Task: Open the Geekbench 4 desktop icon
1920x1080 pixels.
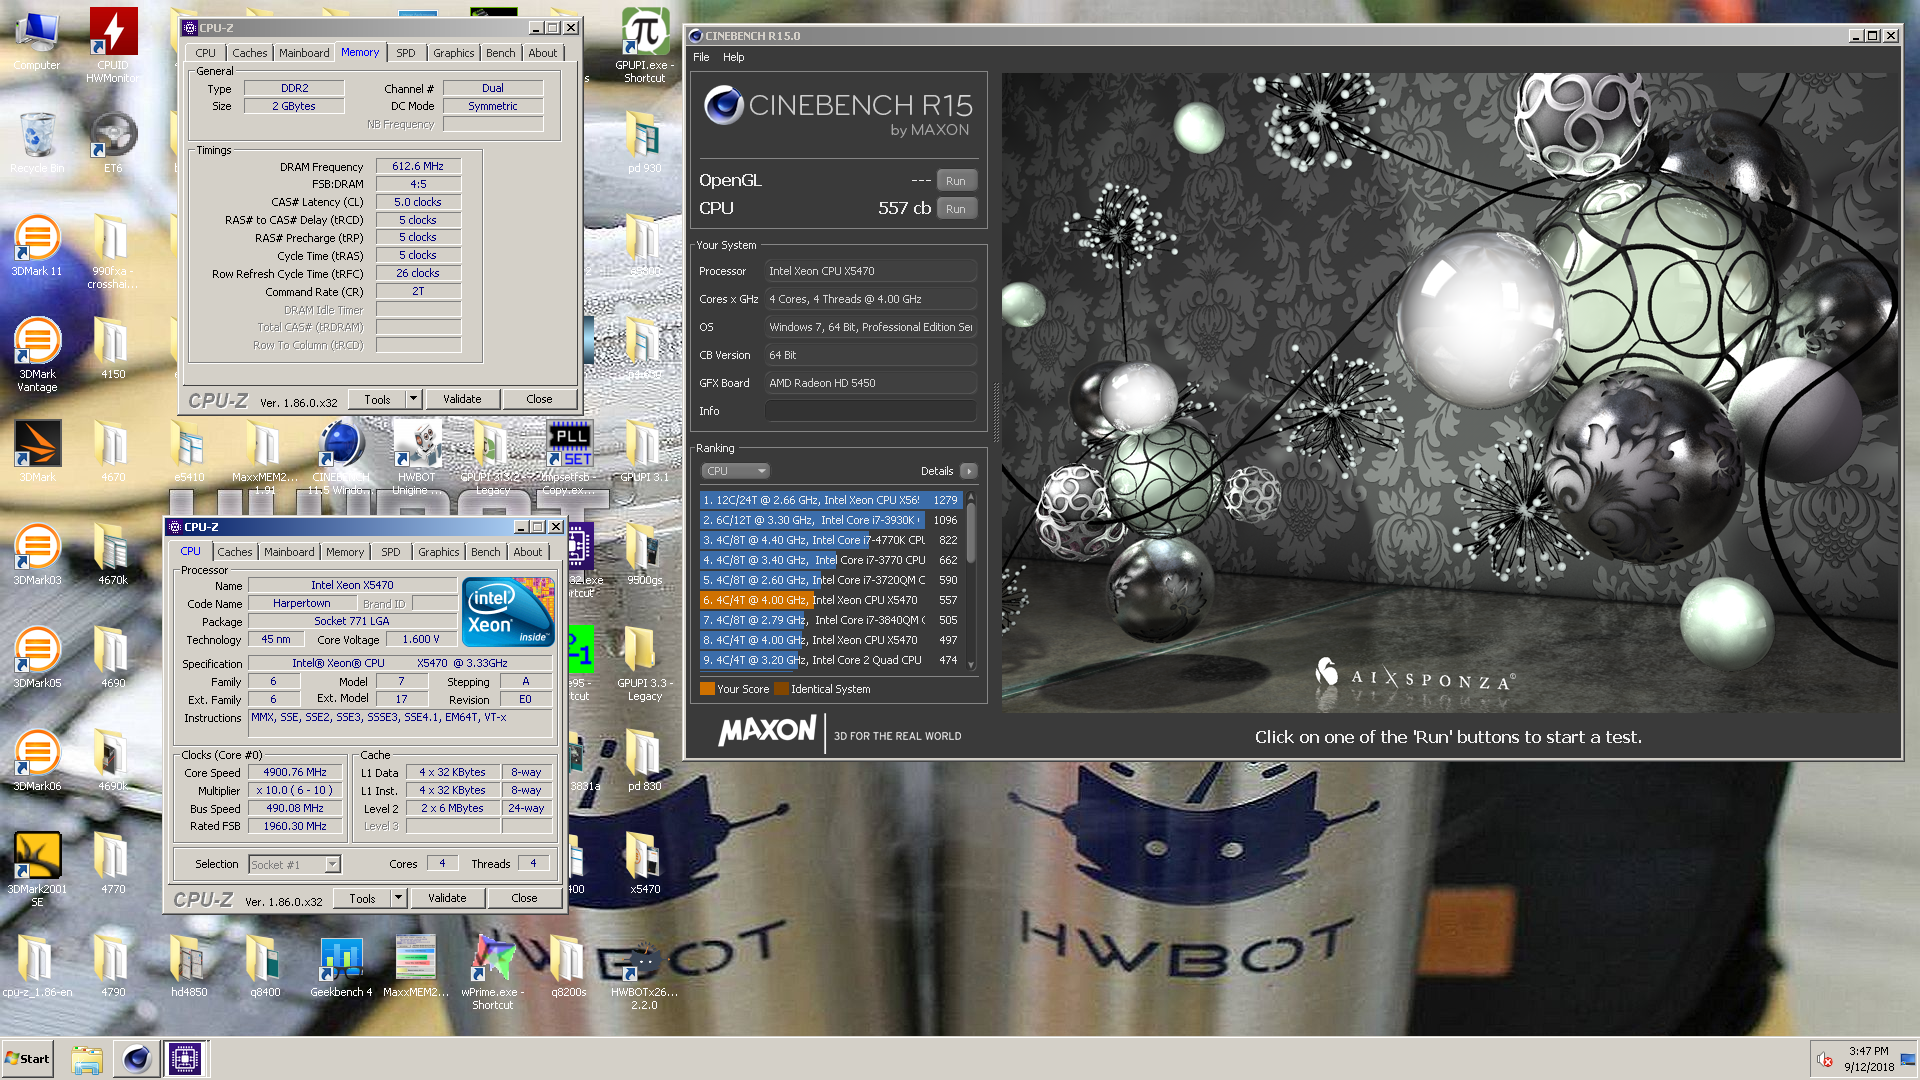Action: point(341,967)
